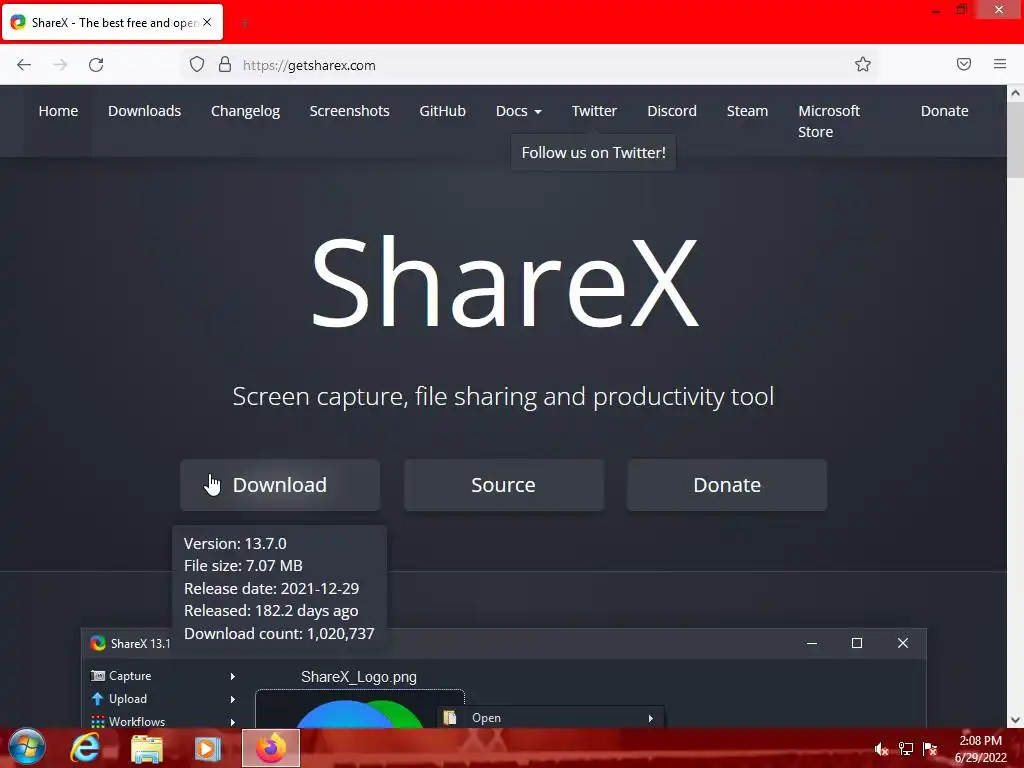Click the muted volume tray icon
This screenshot has width=1024, height=768.
882,749
